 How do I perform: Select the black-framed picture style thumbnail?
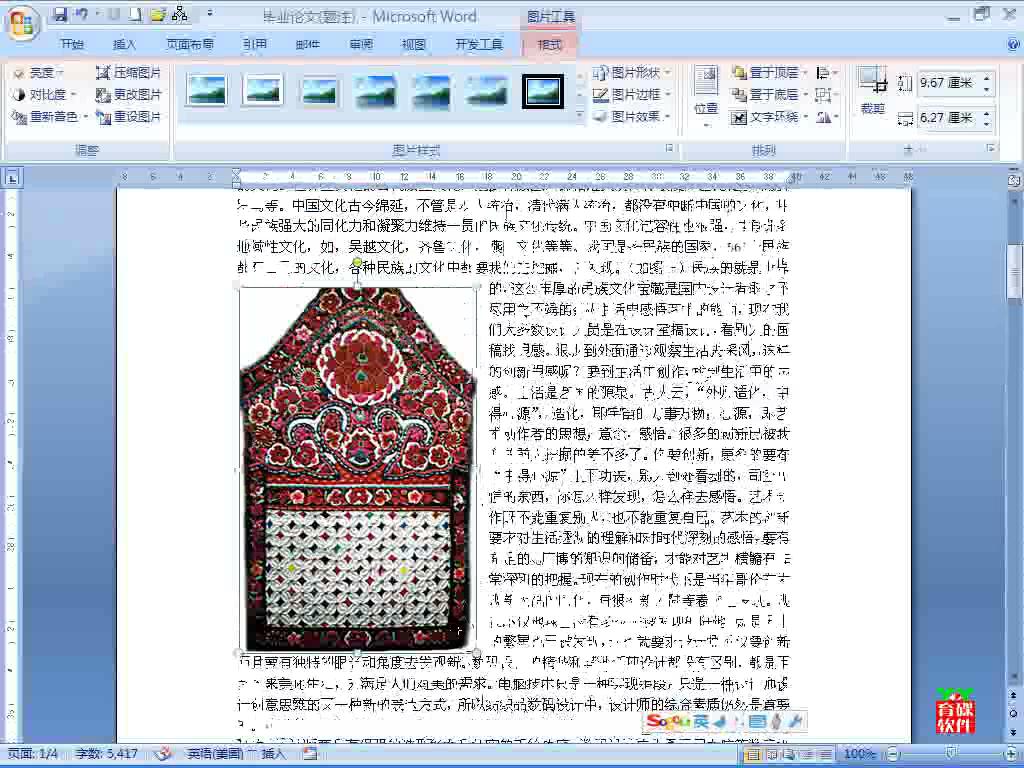(543, 91)
